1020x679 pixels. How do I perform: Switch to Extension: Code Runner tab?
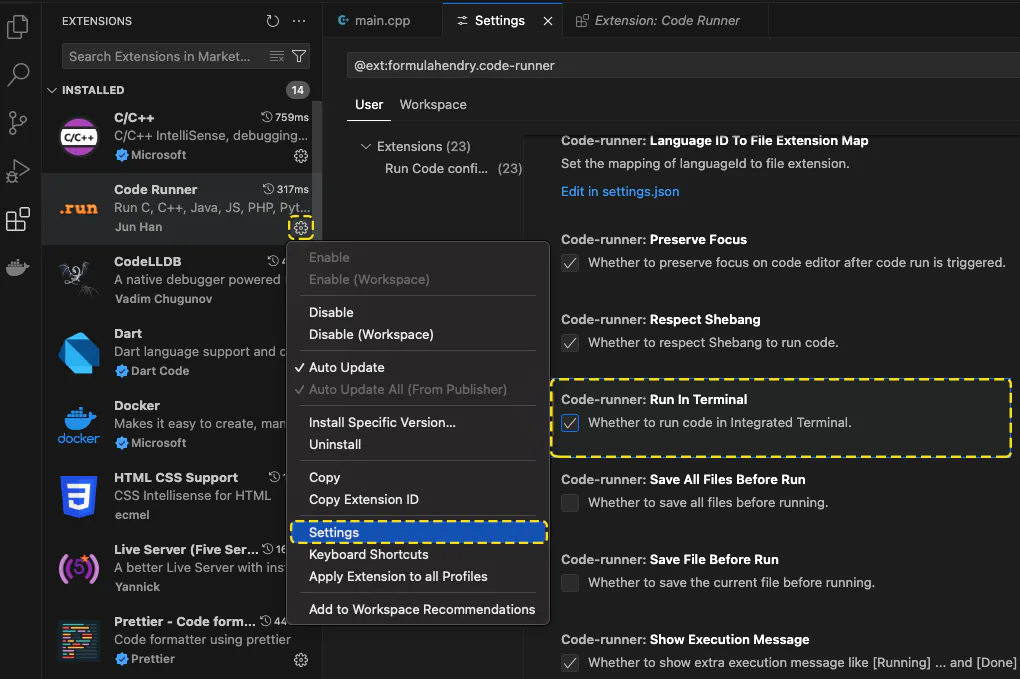click(x=665, y=21)
